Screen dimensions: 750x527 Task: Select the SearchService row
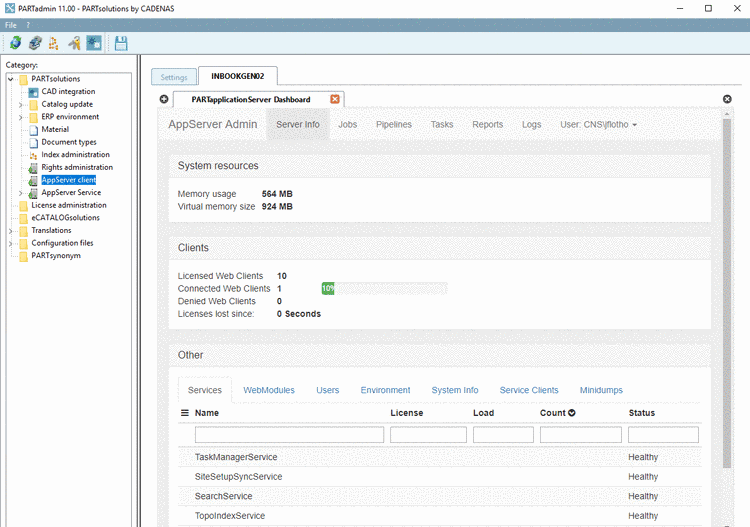click(x=440, y=496)
